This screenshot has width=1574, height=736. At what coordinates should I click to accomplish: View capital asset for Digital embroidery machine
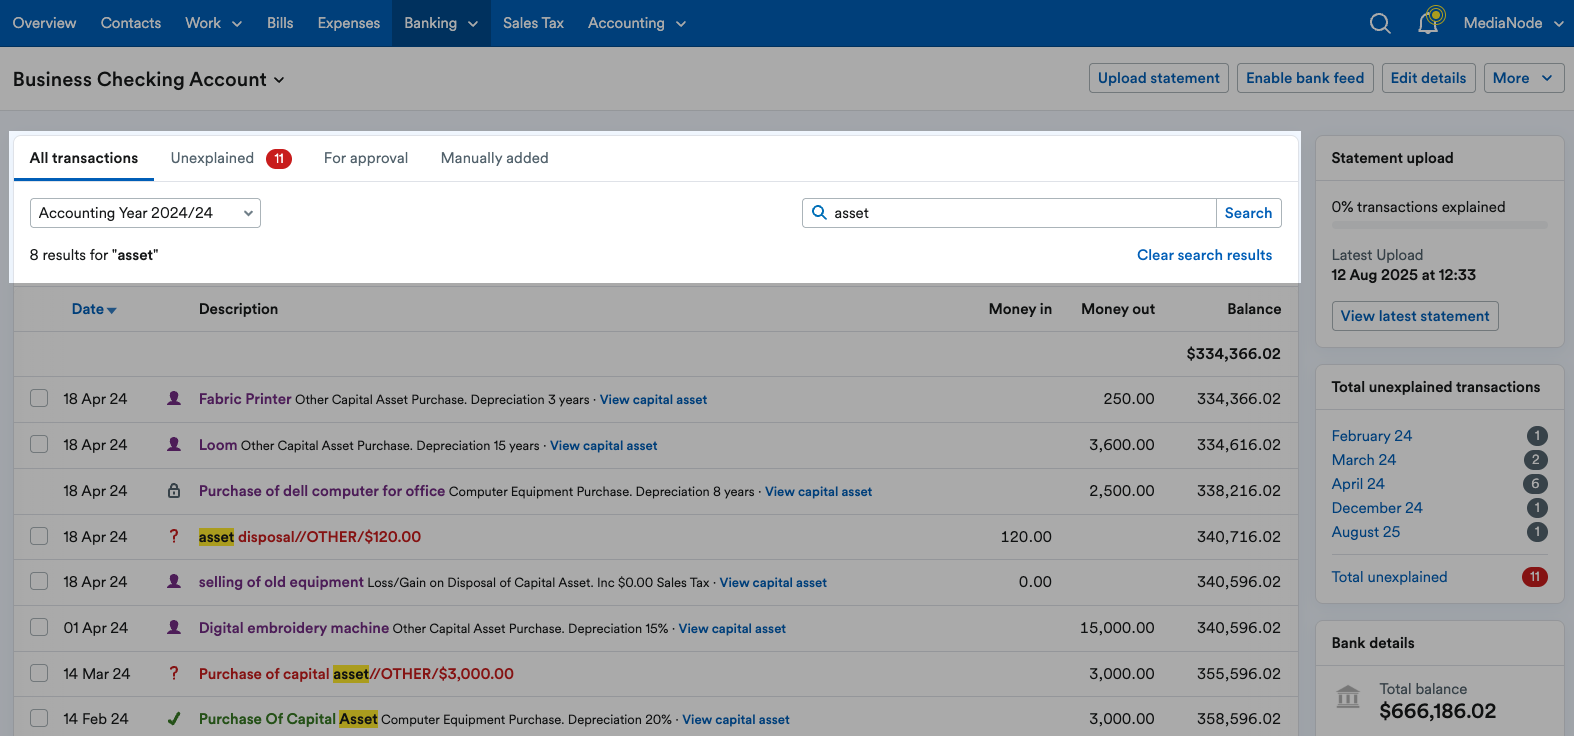(x=732, y=629)
